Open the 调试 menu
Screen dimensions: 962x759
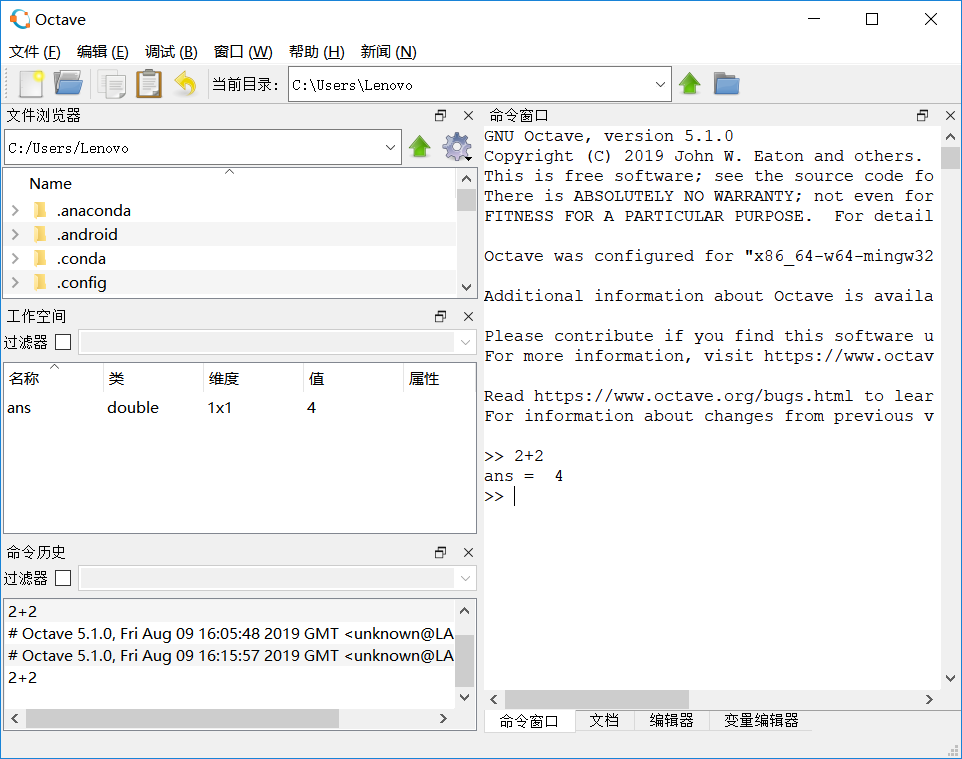[169, 51]
